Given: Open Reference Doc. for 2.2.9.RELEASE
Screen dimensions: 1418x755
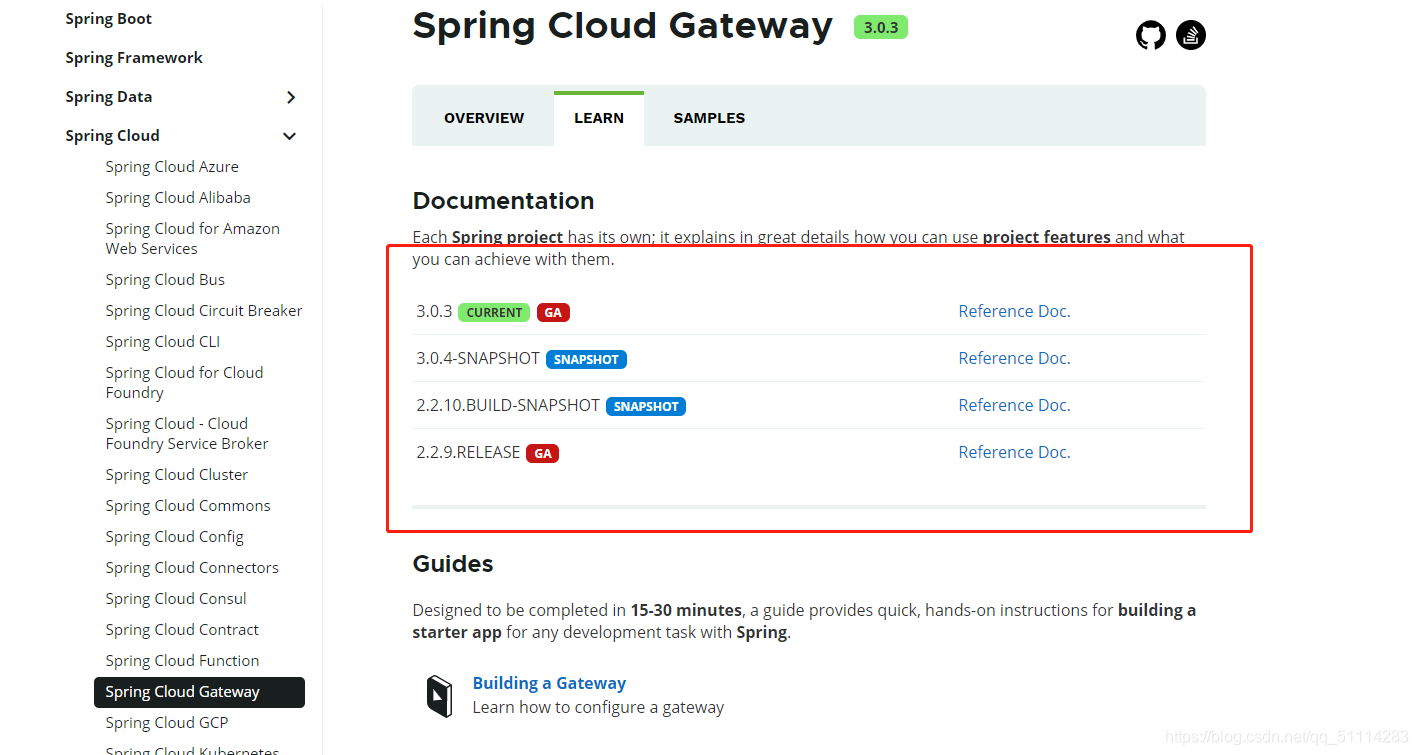Looking at the screenshot, I should click(1014, 452).
